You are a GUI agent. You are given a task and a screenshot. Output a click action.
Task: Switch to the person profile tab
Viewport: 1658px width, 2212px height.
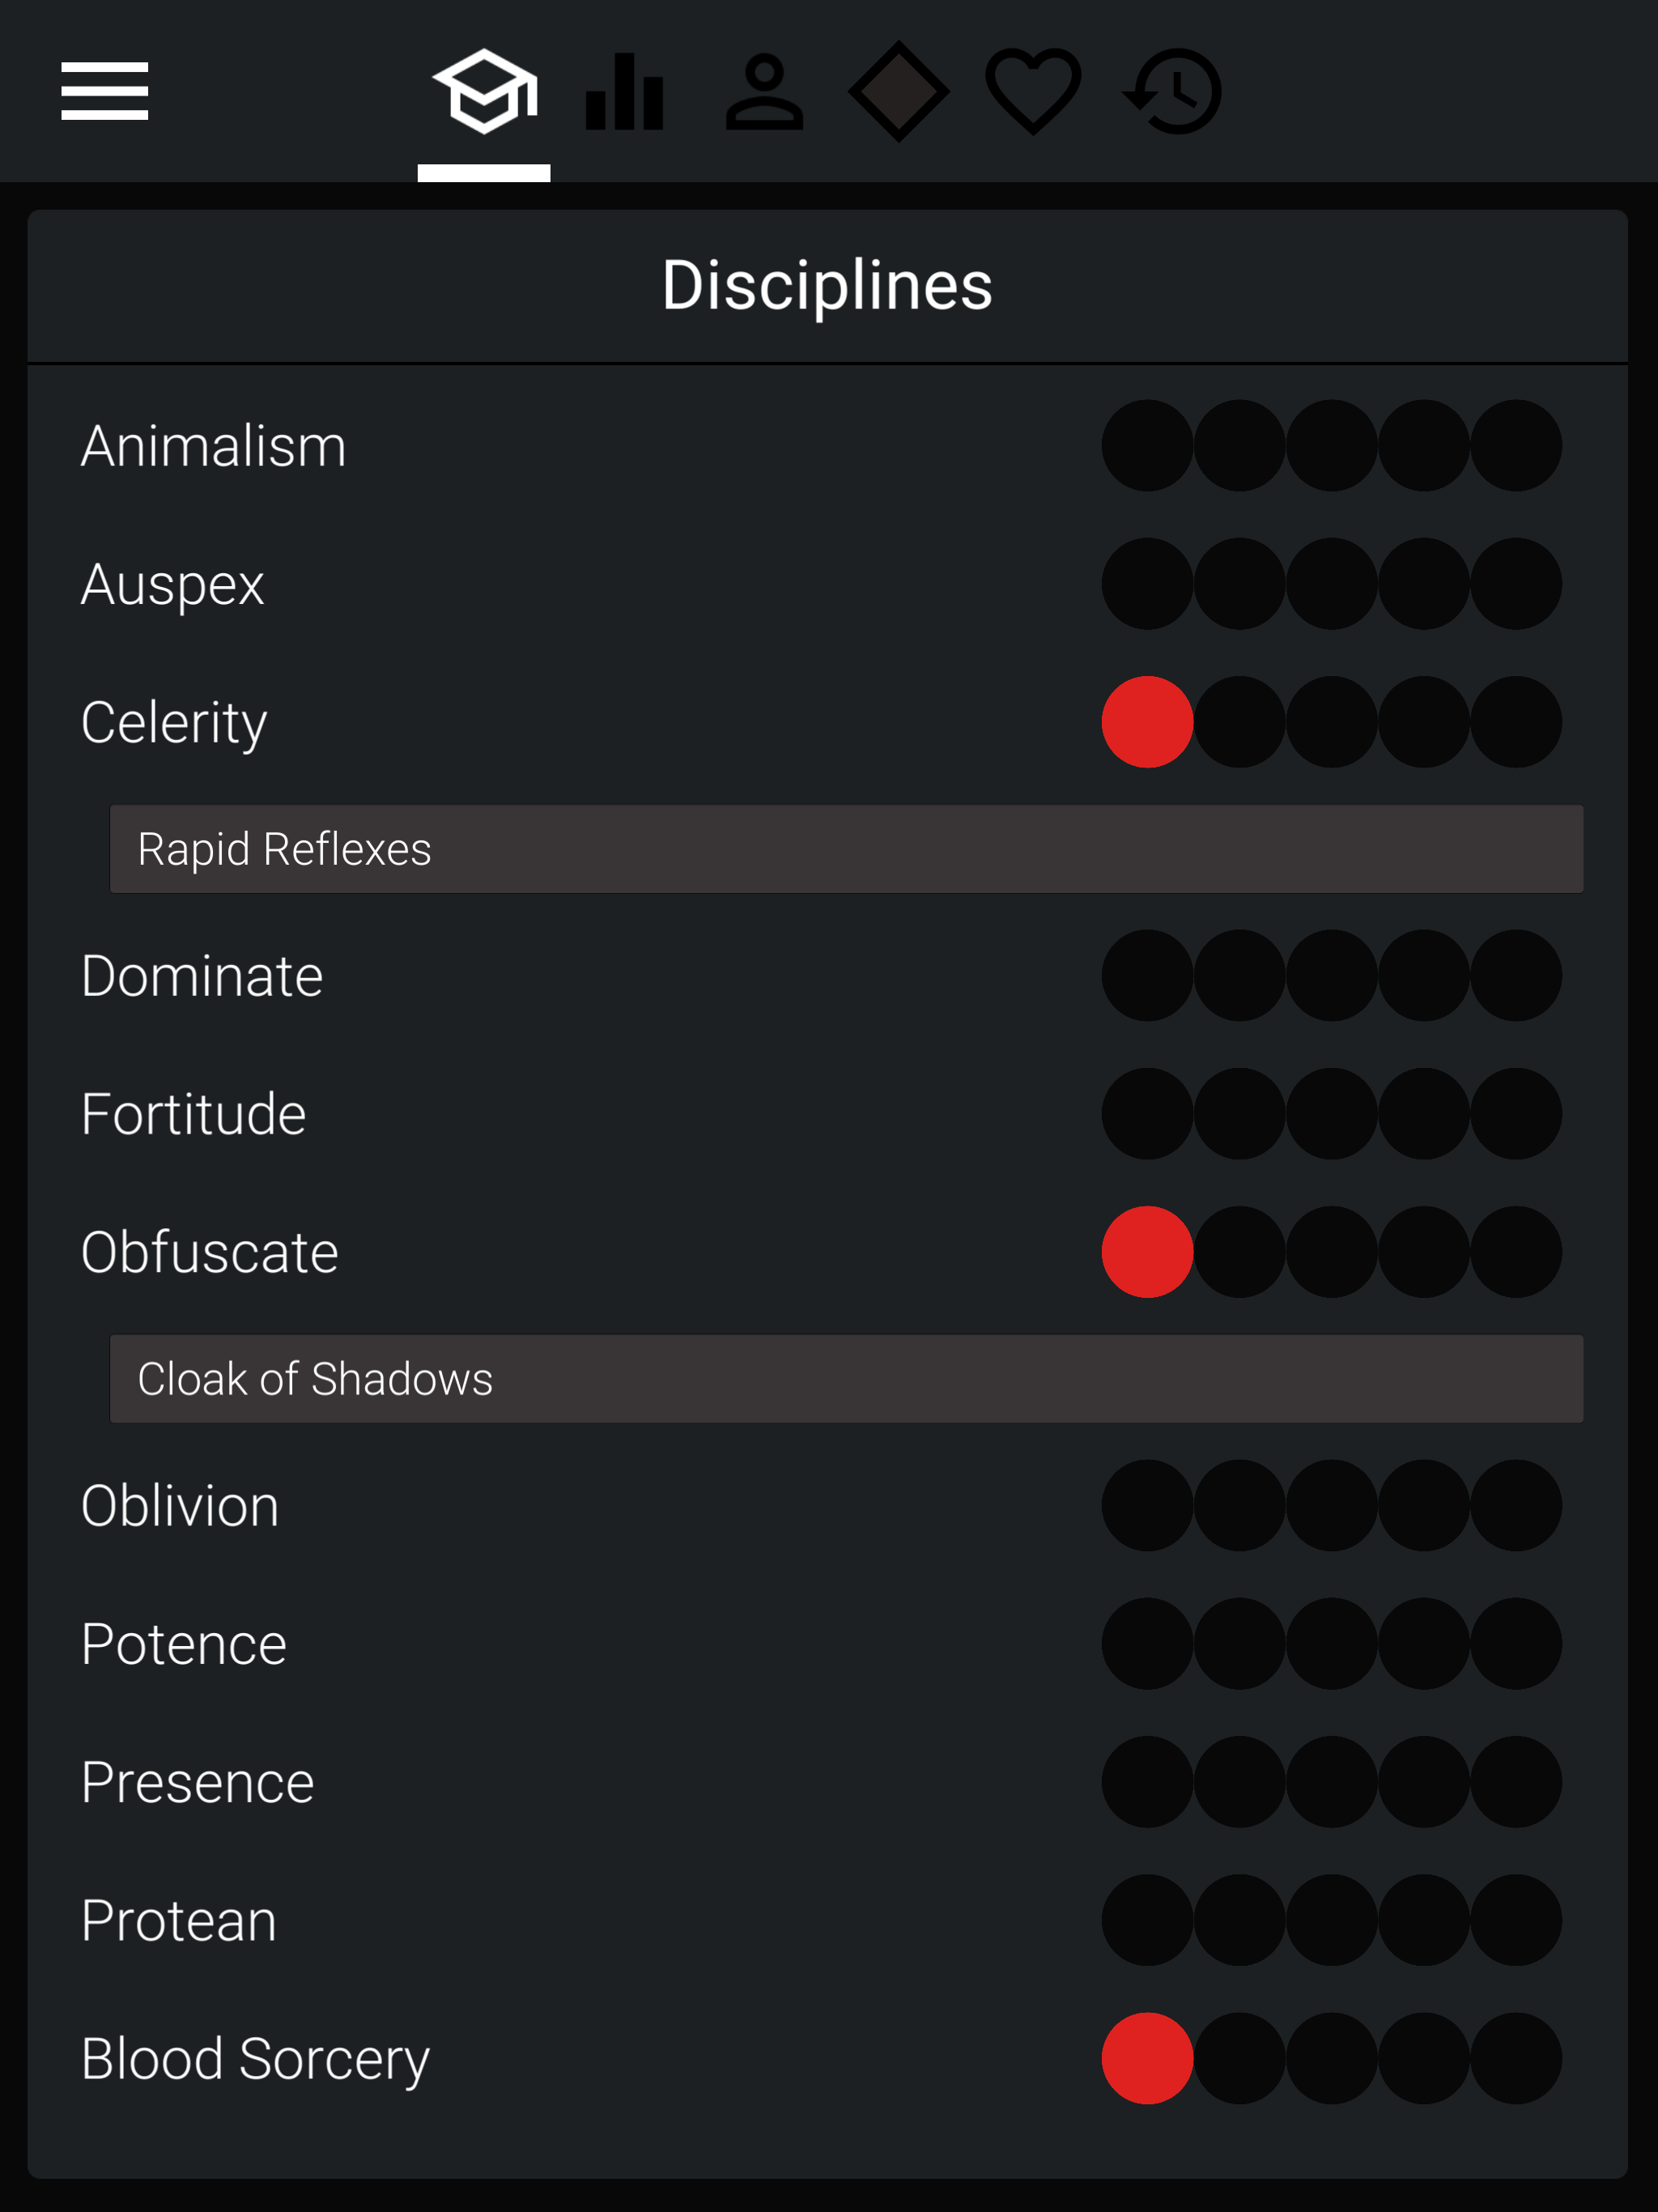(764, 92)
